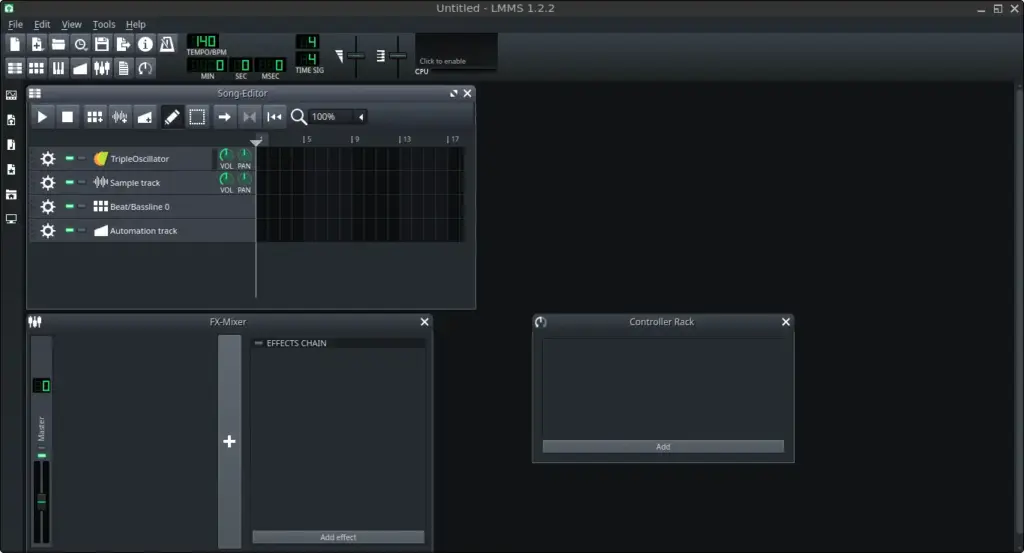The height and width of the screenshot is (553, 1024).
Task: Click master pitch slider in toolbar
Action: click(x=398, y=56)
